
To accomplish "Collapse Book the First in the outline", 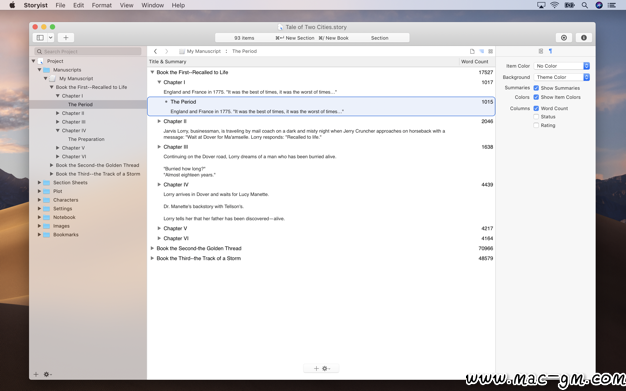I will point(152,72).
